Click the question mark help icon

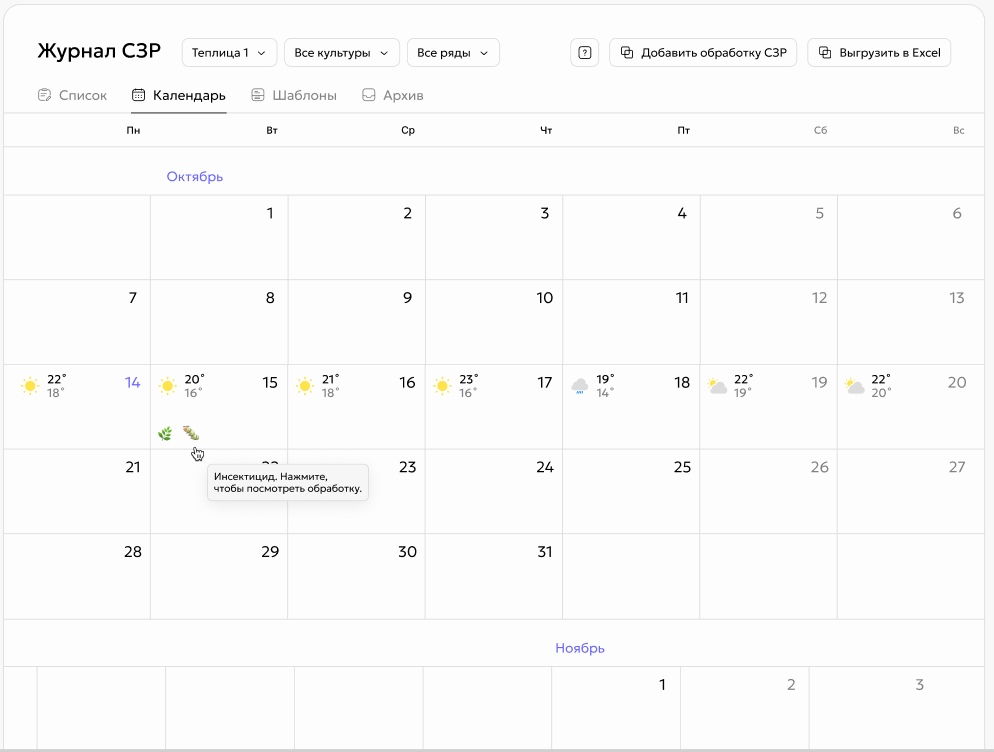point(584,53)
